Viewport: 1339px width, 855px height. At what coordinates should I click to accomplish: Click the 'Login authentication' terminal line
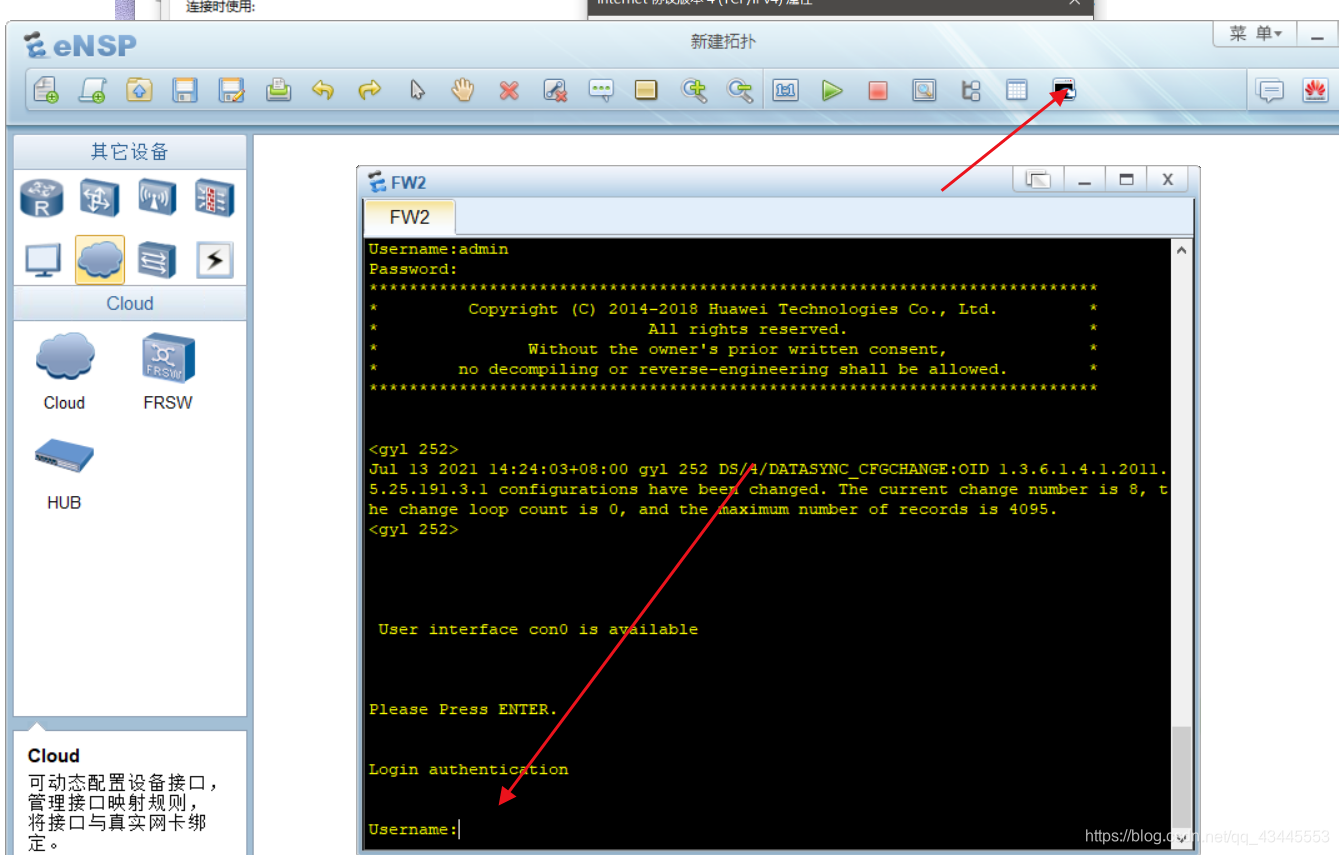coord(468,769)
